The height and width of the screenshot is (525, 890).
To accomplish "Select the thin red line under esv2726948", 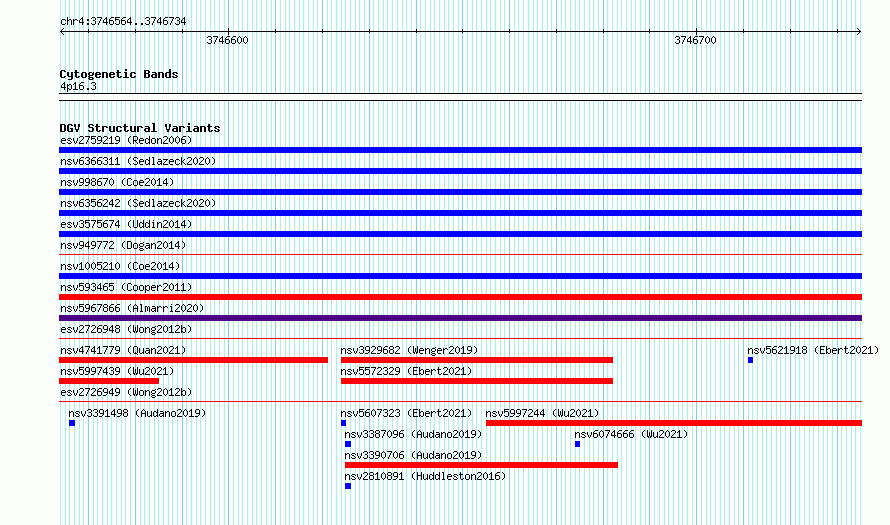I will pyautogui.click(x=460, y=339).
